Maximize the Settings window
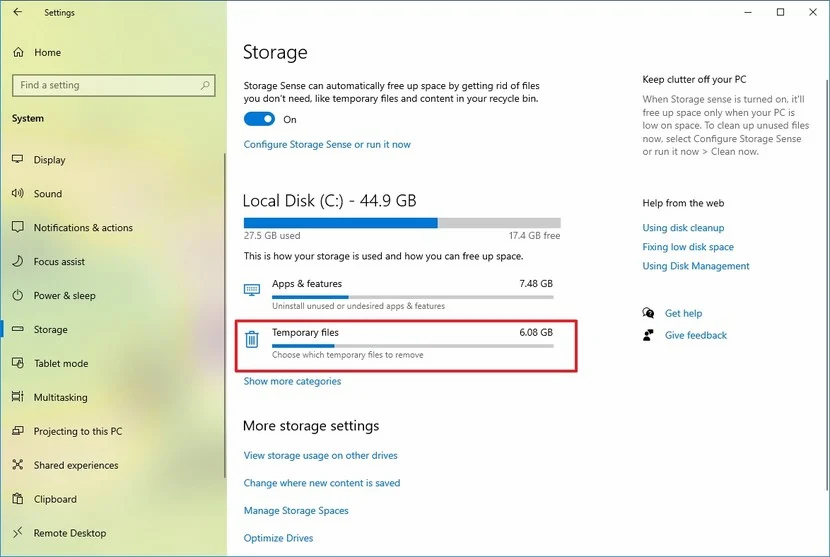 (780, 12)
